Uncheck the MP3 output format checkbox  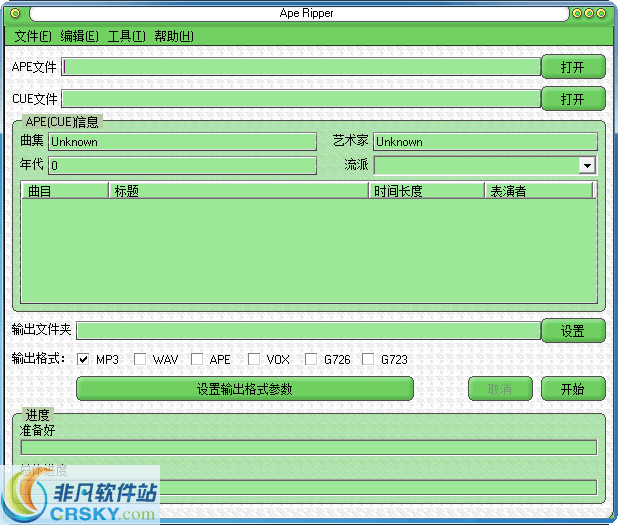[83, 359]
